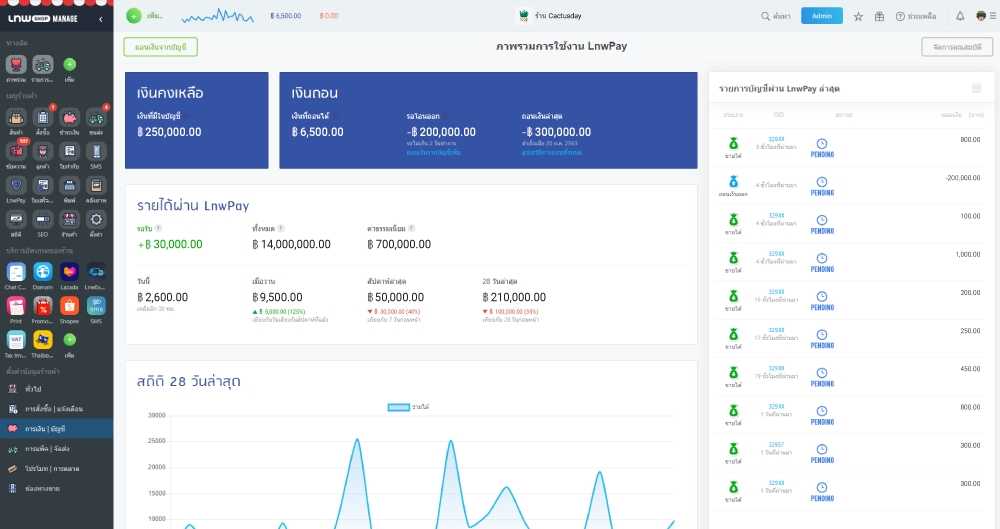Click the green ถอนเงินจากบัญชี button
The image size is (1000, 529).
161,47
